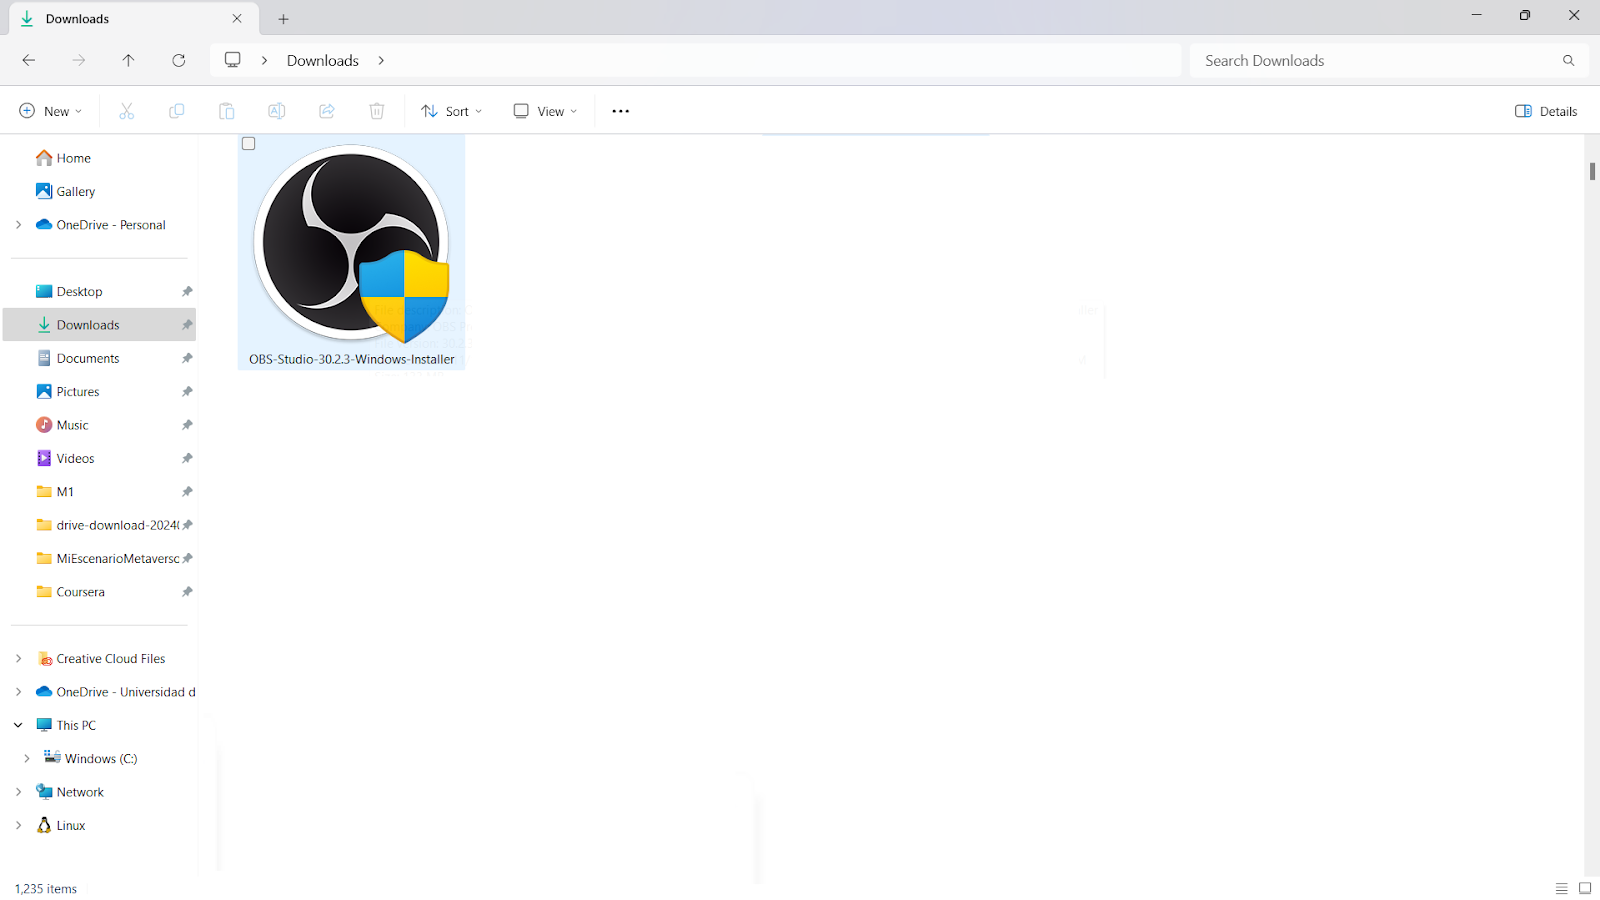Click the Copy icon in toolbar
The width and height of the screenshot is (1600, 900).
click(x=177, y=111)
